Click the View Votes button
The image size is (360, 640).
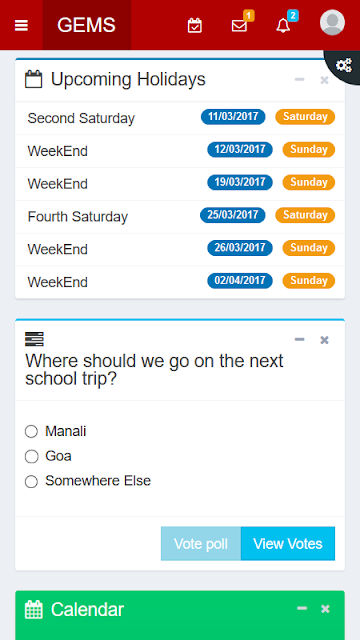click(x=288, y=544)
